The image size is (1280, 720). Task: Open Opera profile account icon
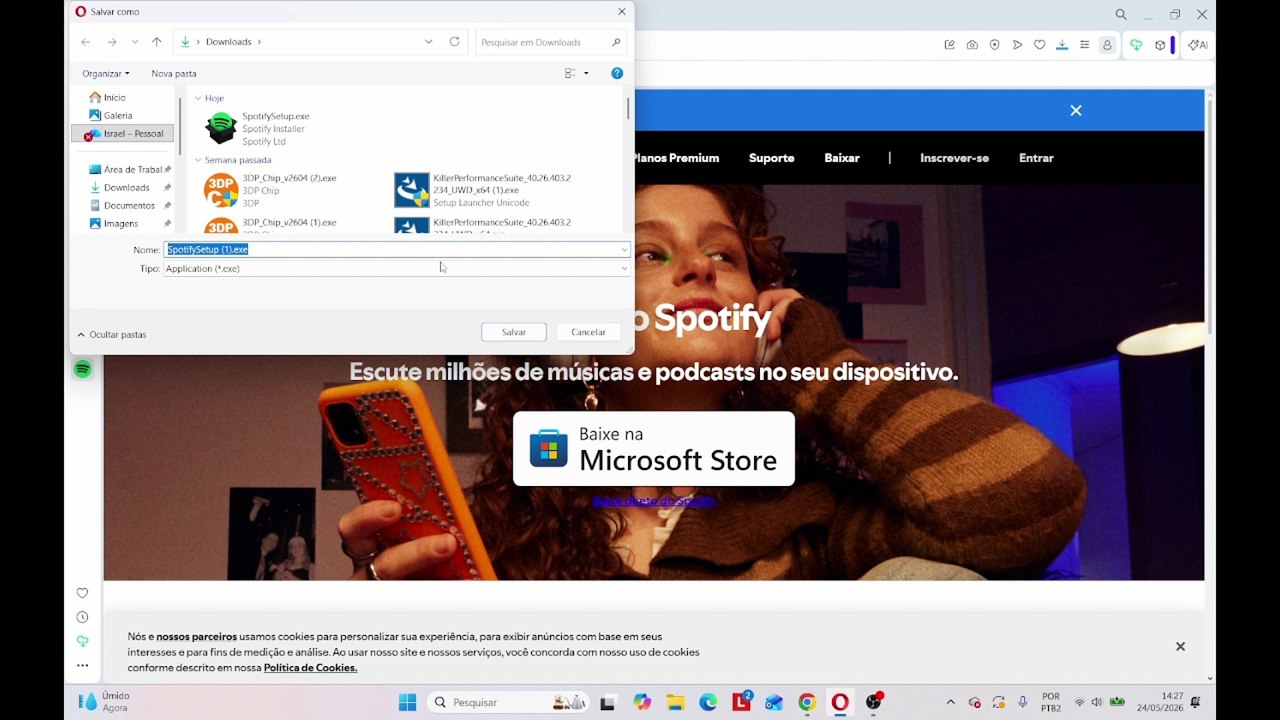pos(1107,45)
